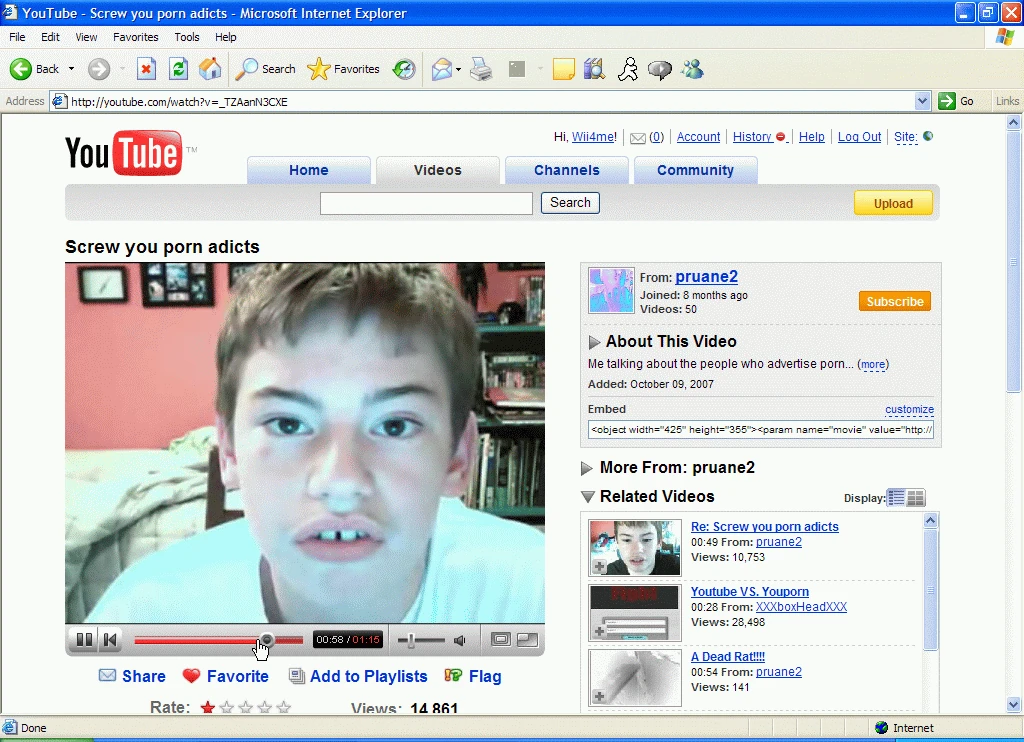Share the video via Share link
The width and height of the screenshot is (1024, 742).
pyautogui.click(x=132, y=676)
